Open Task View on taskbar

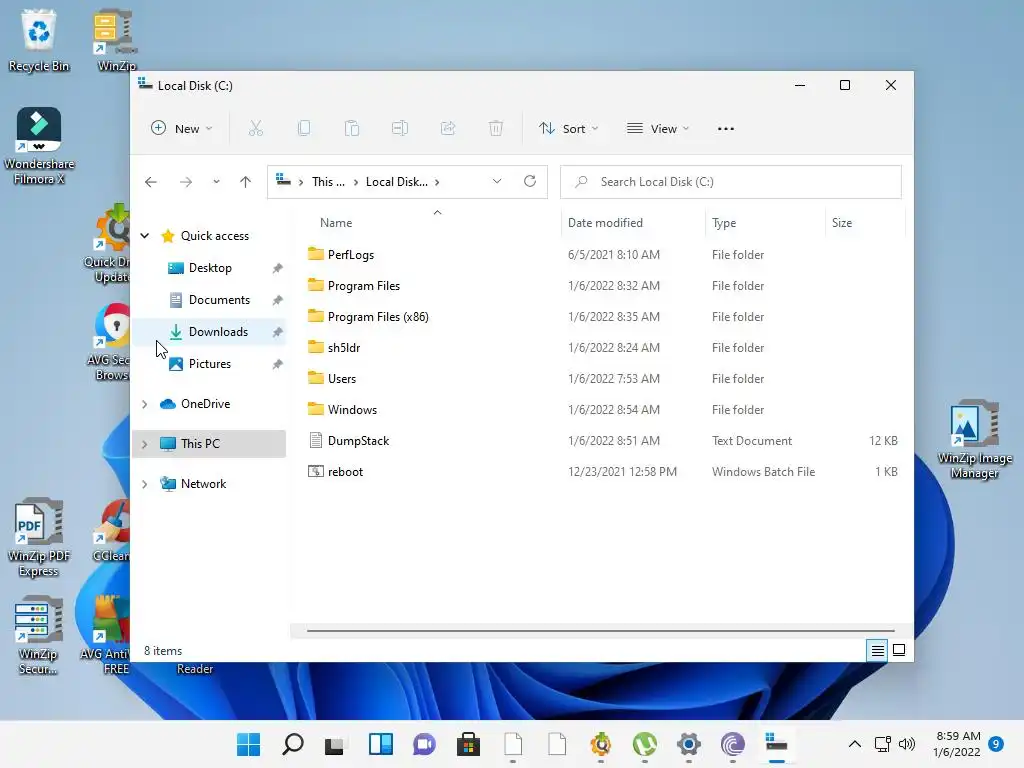point(336,744)
